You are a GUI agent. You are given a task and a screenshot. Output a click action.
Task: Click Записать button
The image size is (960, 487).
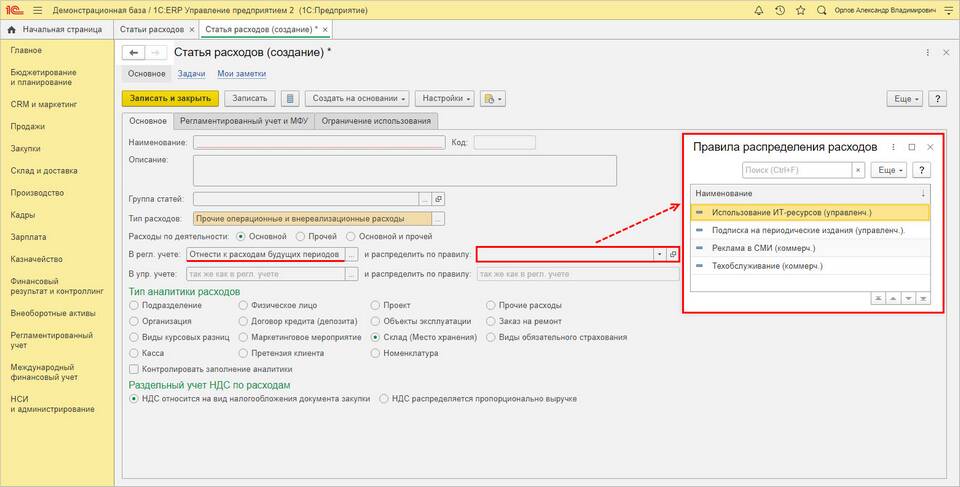pos(250,99)
